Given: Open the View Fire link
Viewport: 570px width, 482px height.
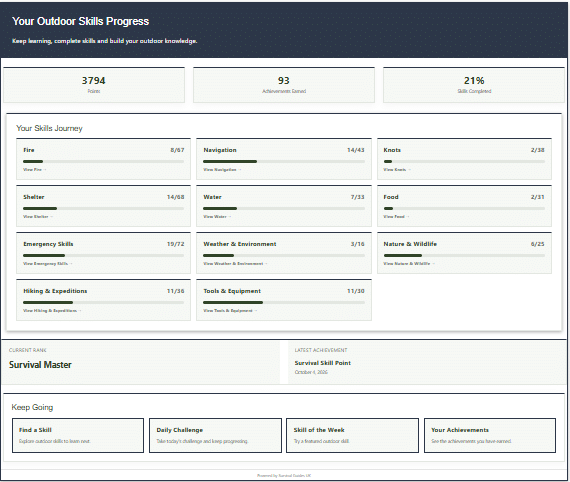Looking at the screenshot, I should tap(35, 169).
